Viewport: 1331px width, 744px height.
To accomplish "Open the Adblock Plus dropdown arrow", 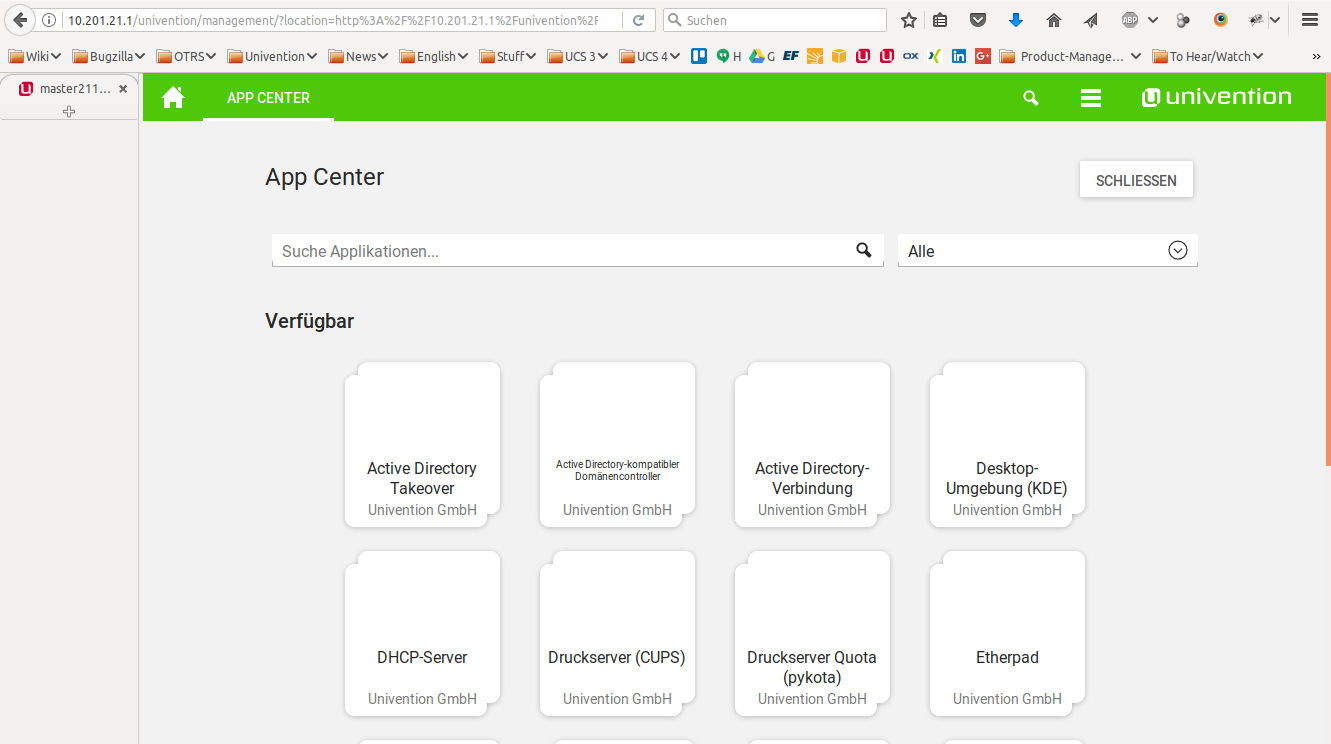I will click(1153, 20).
